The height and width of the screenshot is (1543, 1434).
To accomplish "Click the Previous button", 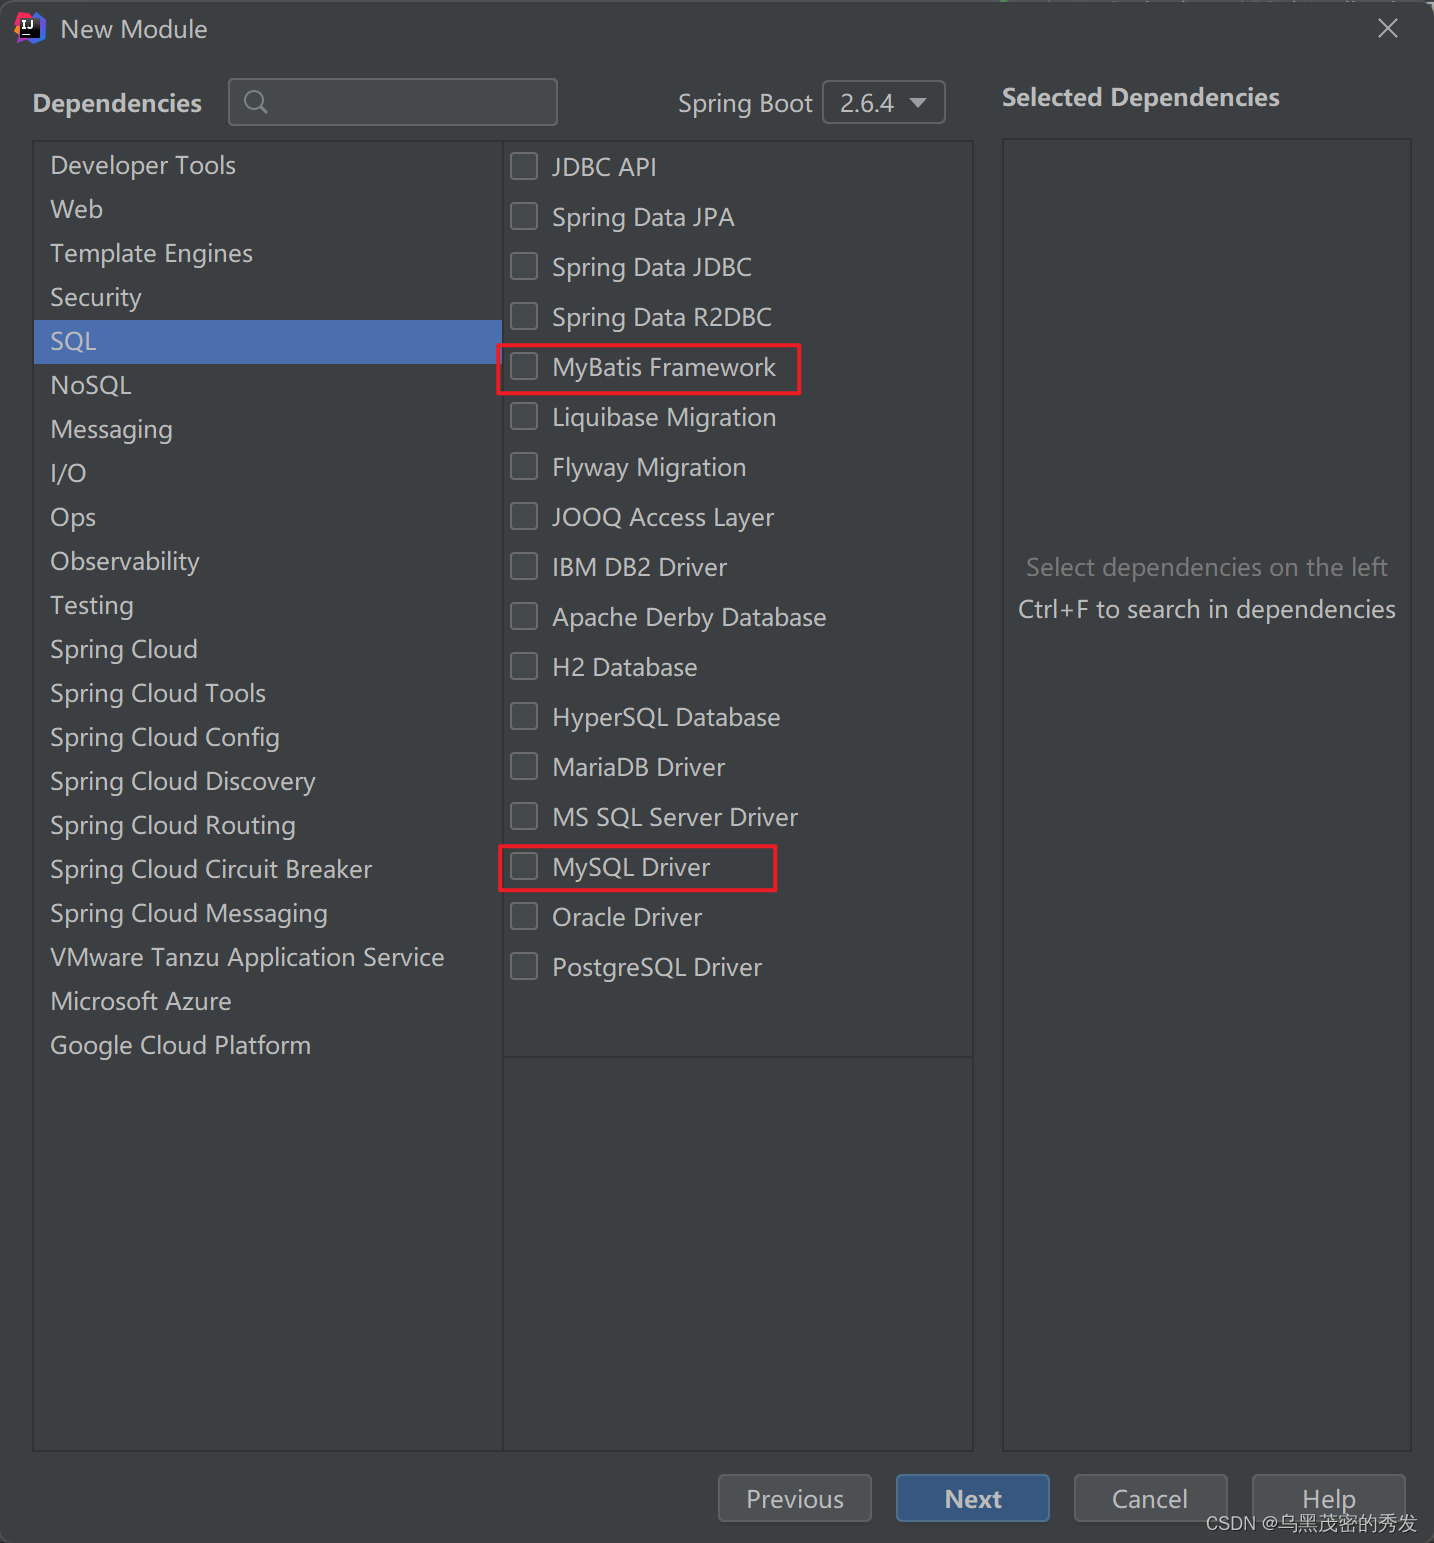I will click(795, 1498).
